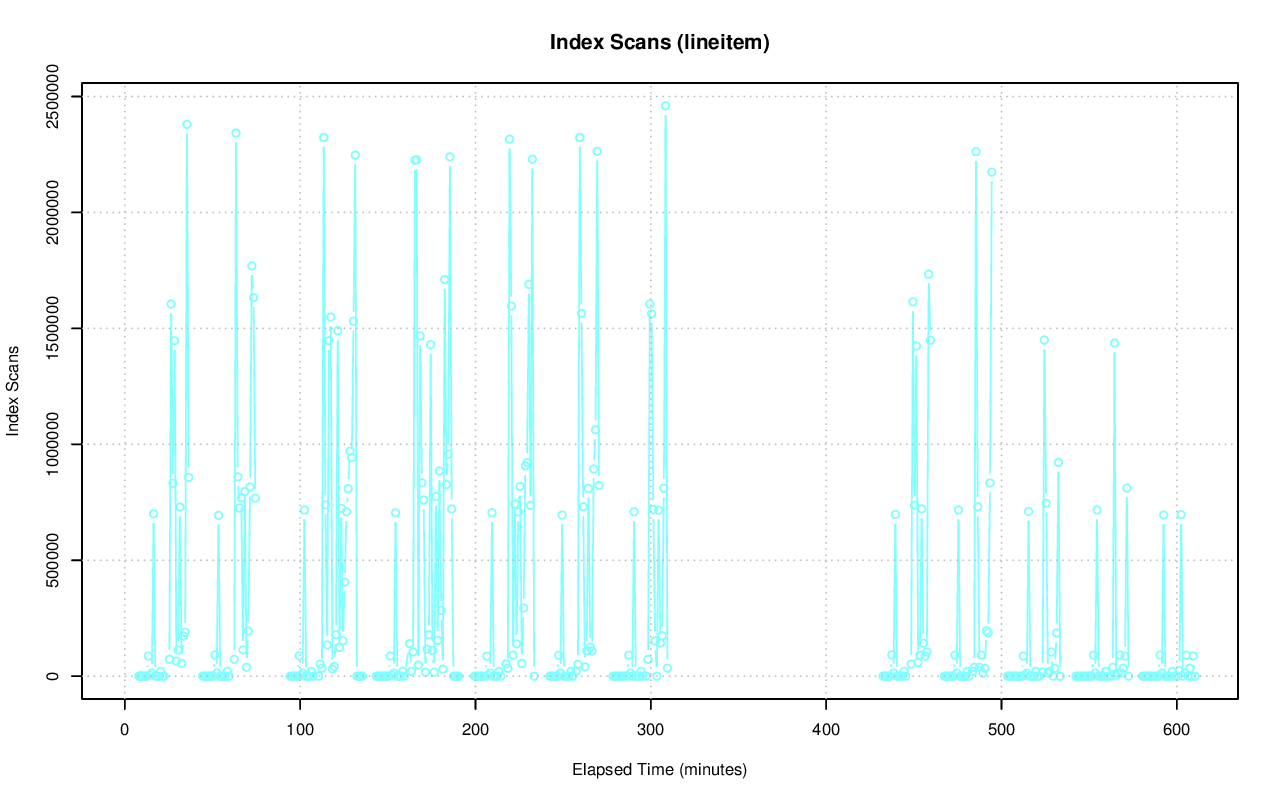Image resolution: width=1280 pixels, height=801 pixels.
Task: Click the 'Elapsed Time (minutes)' x-axis label
Action: pos(659,770)
